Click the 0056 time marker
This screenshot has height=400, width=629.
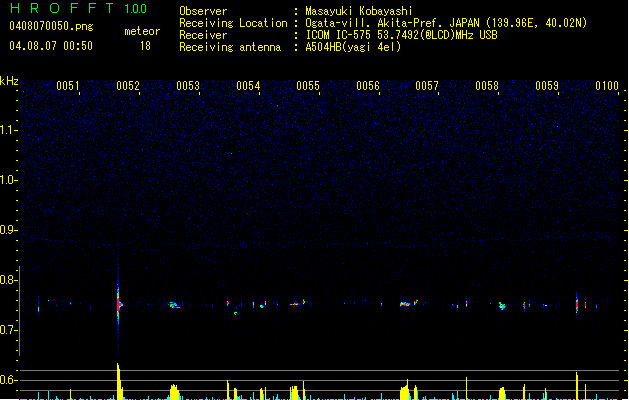368,86
